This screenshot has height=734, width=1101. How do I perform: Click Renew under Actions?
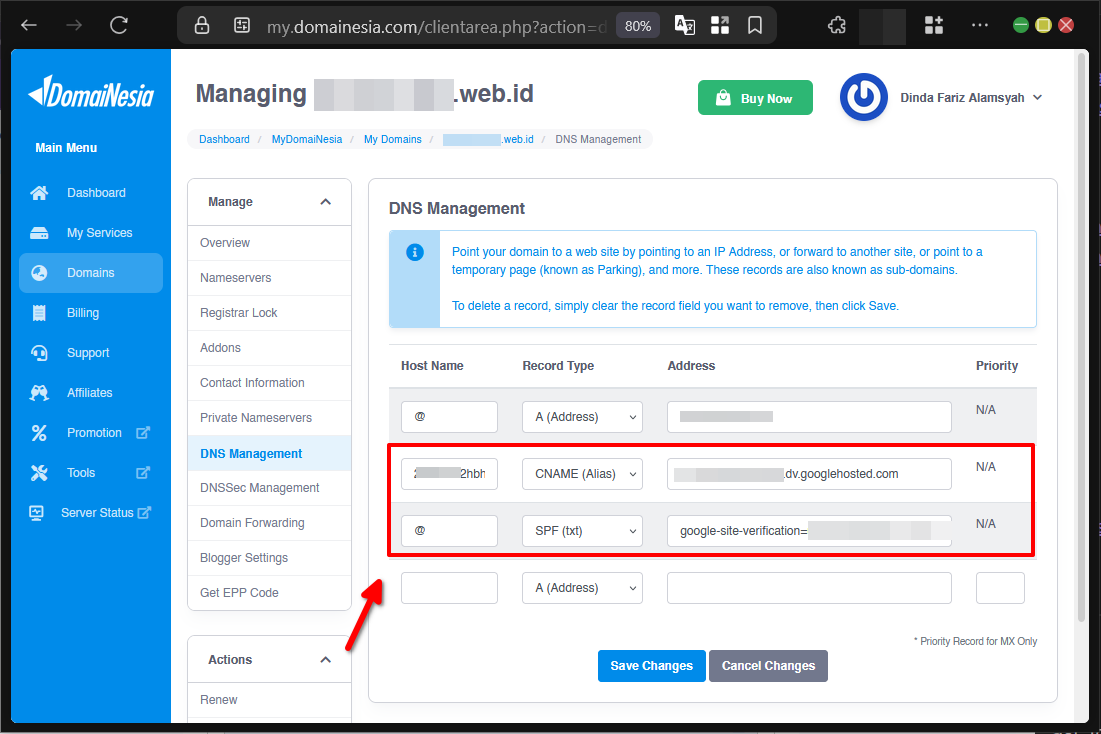pos(270,700)
